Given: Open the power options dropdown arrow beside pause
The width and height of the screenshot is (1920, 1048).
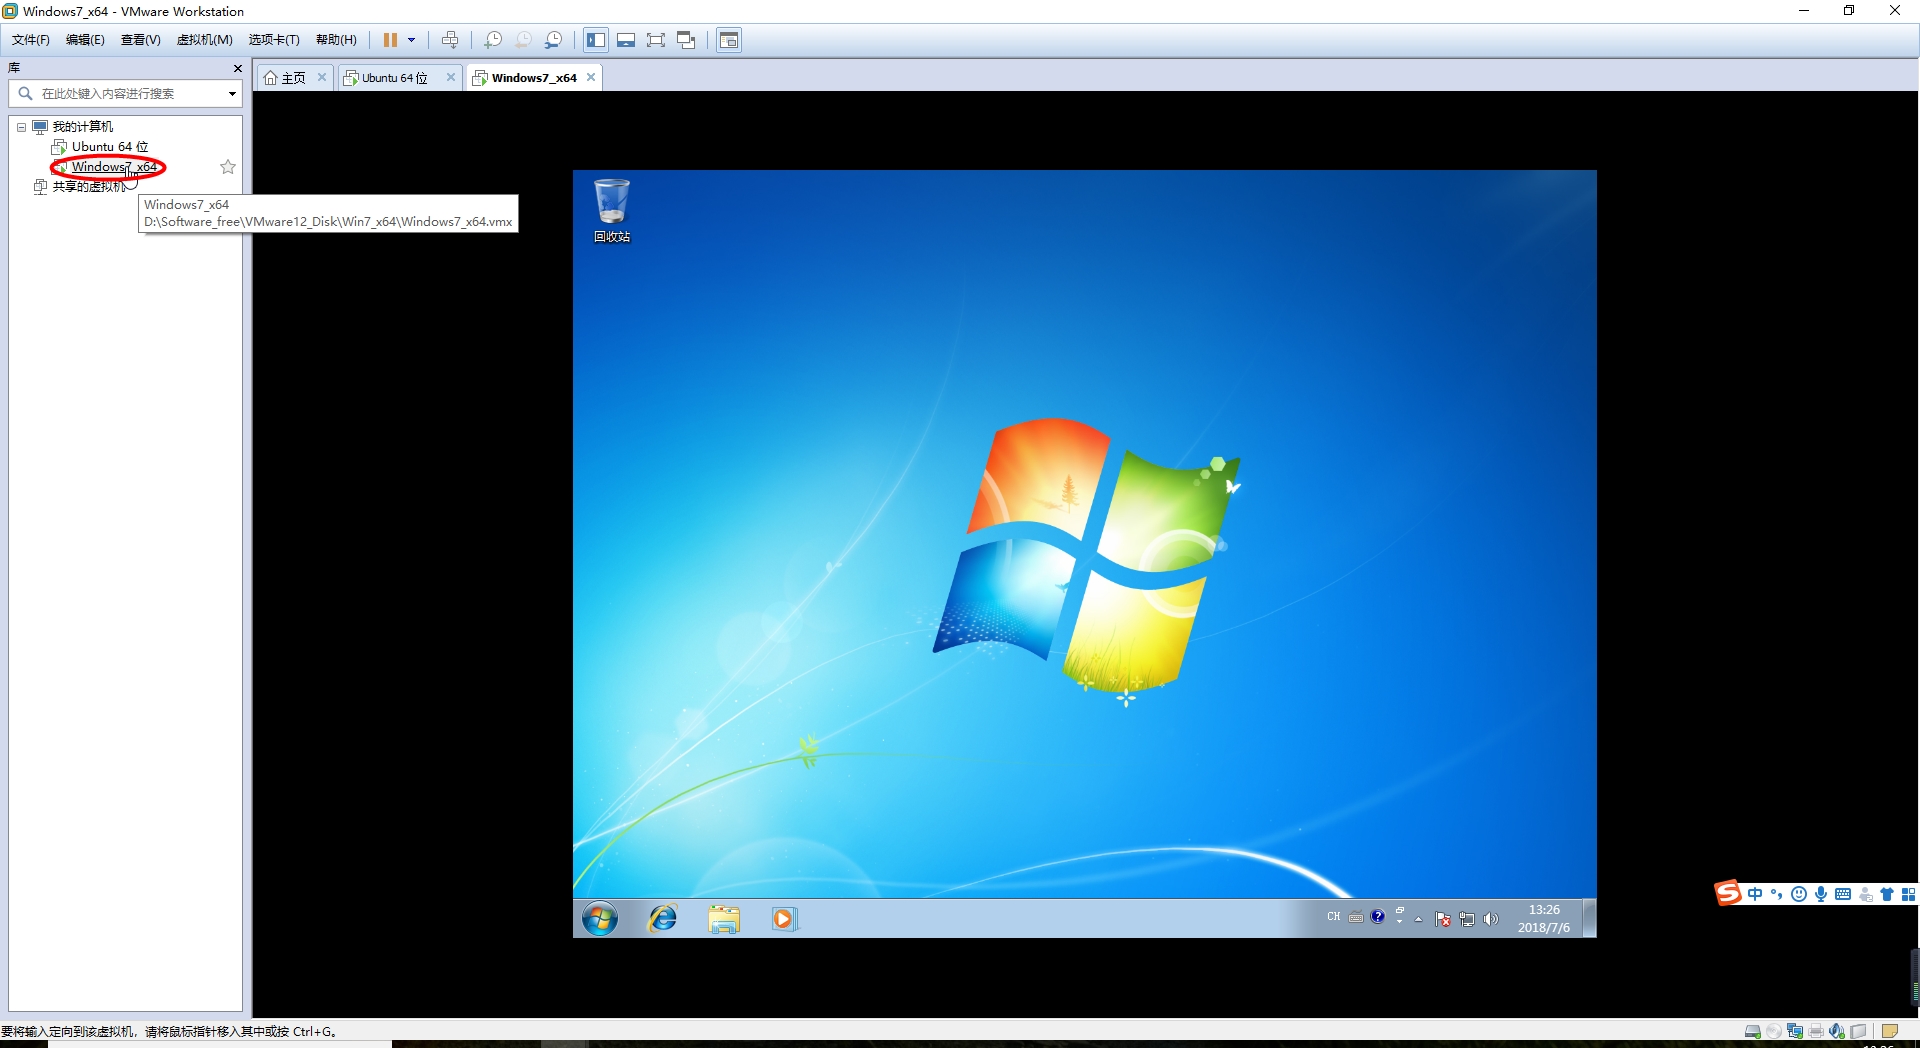Looking at the screenshot, I should pyautogui.click(x=411, y=40).
